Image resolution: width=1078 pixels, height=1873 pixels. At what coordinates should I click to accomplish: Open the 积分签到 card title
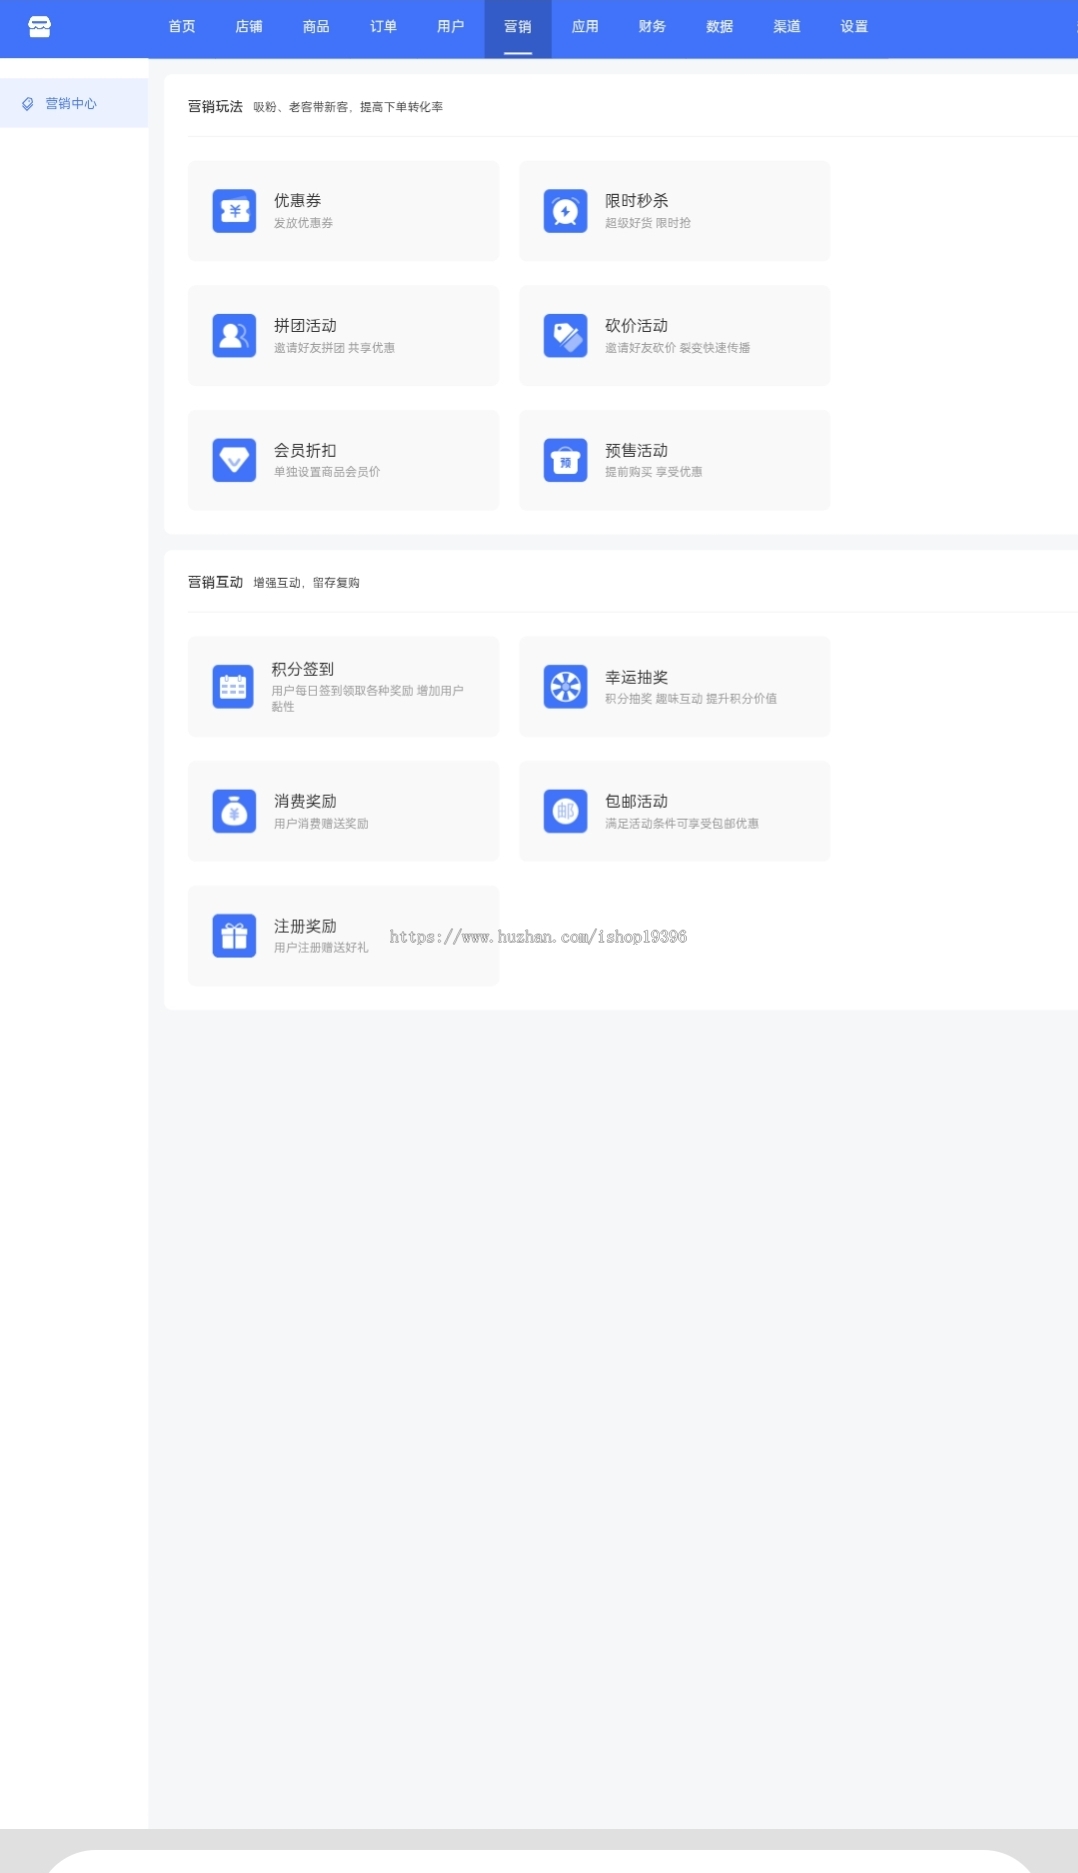click(x=302, y=669)
